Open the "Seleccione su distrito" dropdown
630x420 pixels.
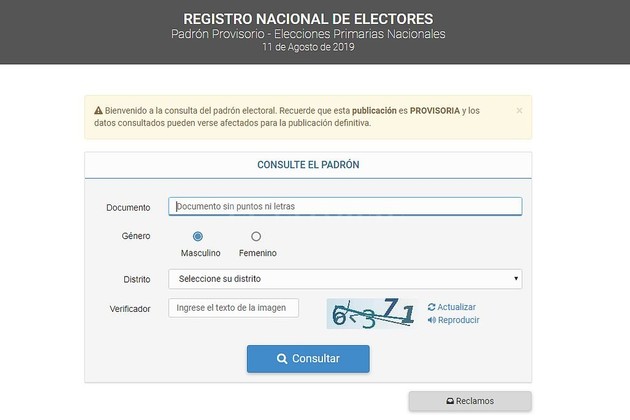(344, 278)
